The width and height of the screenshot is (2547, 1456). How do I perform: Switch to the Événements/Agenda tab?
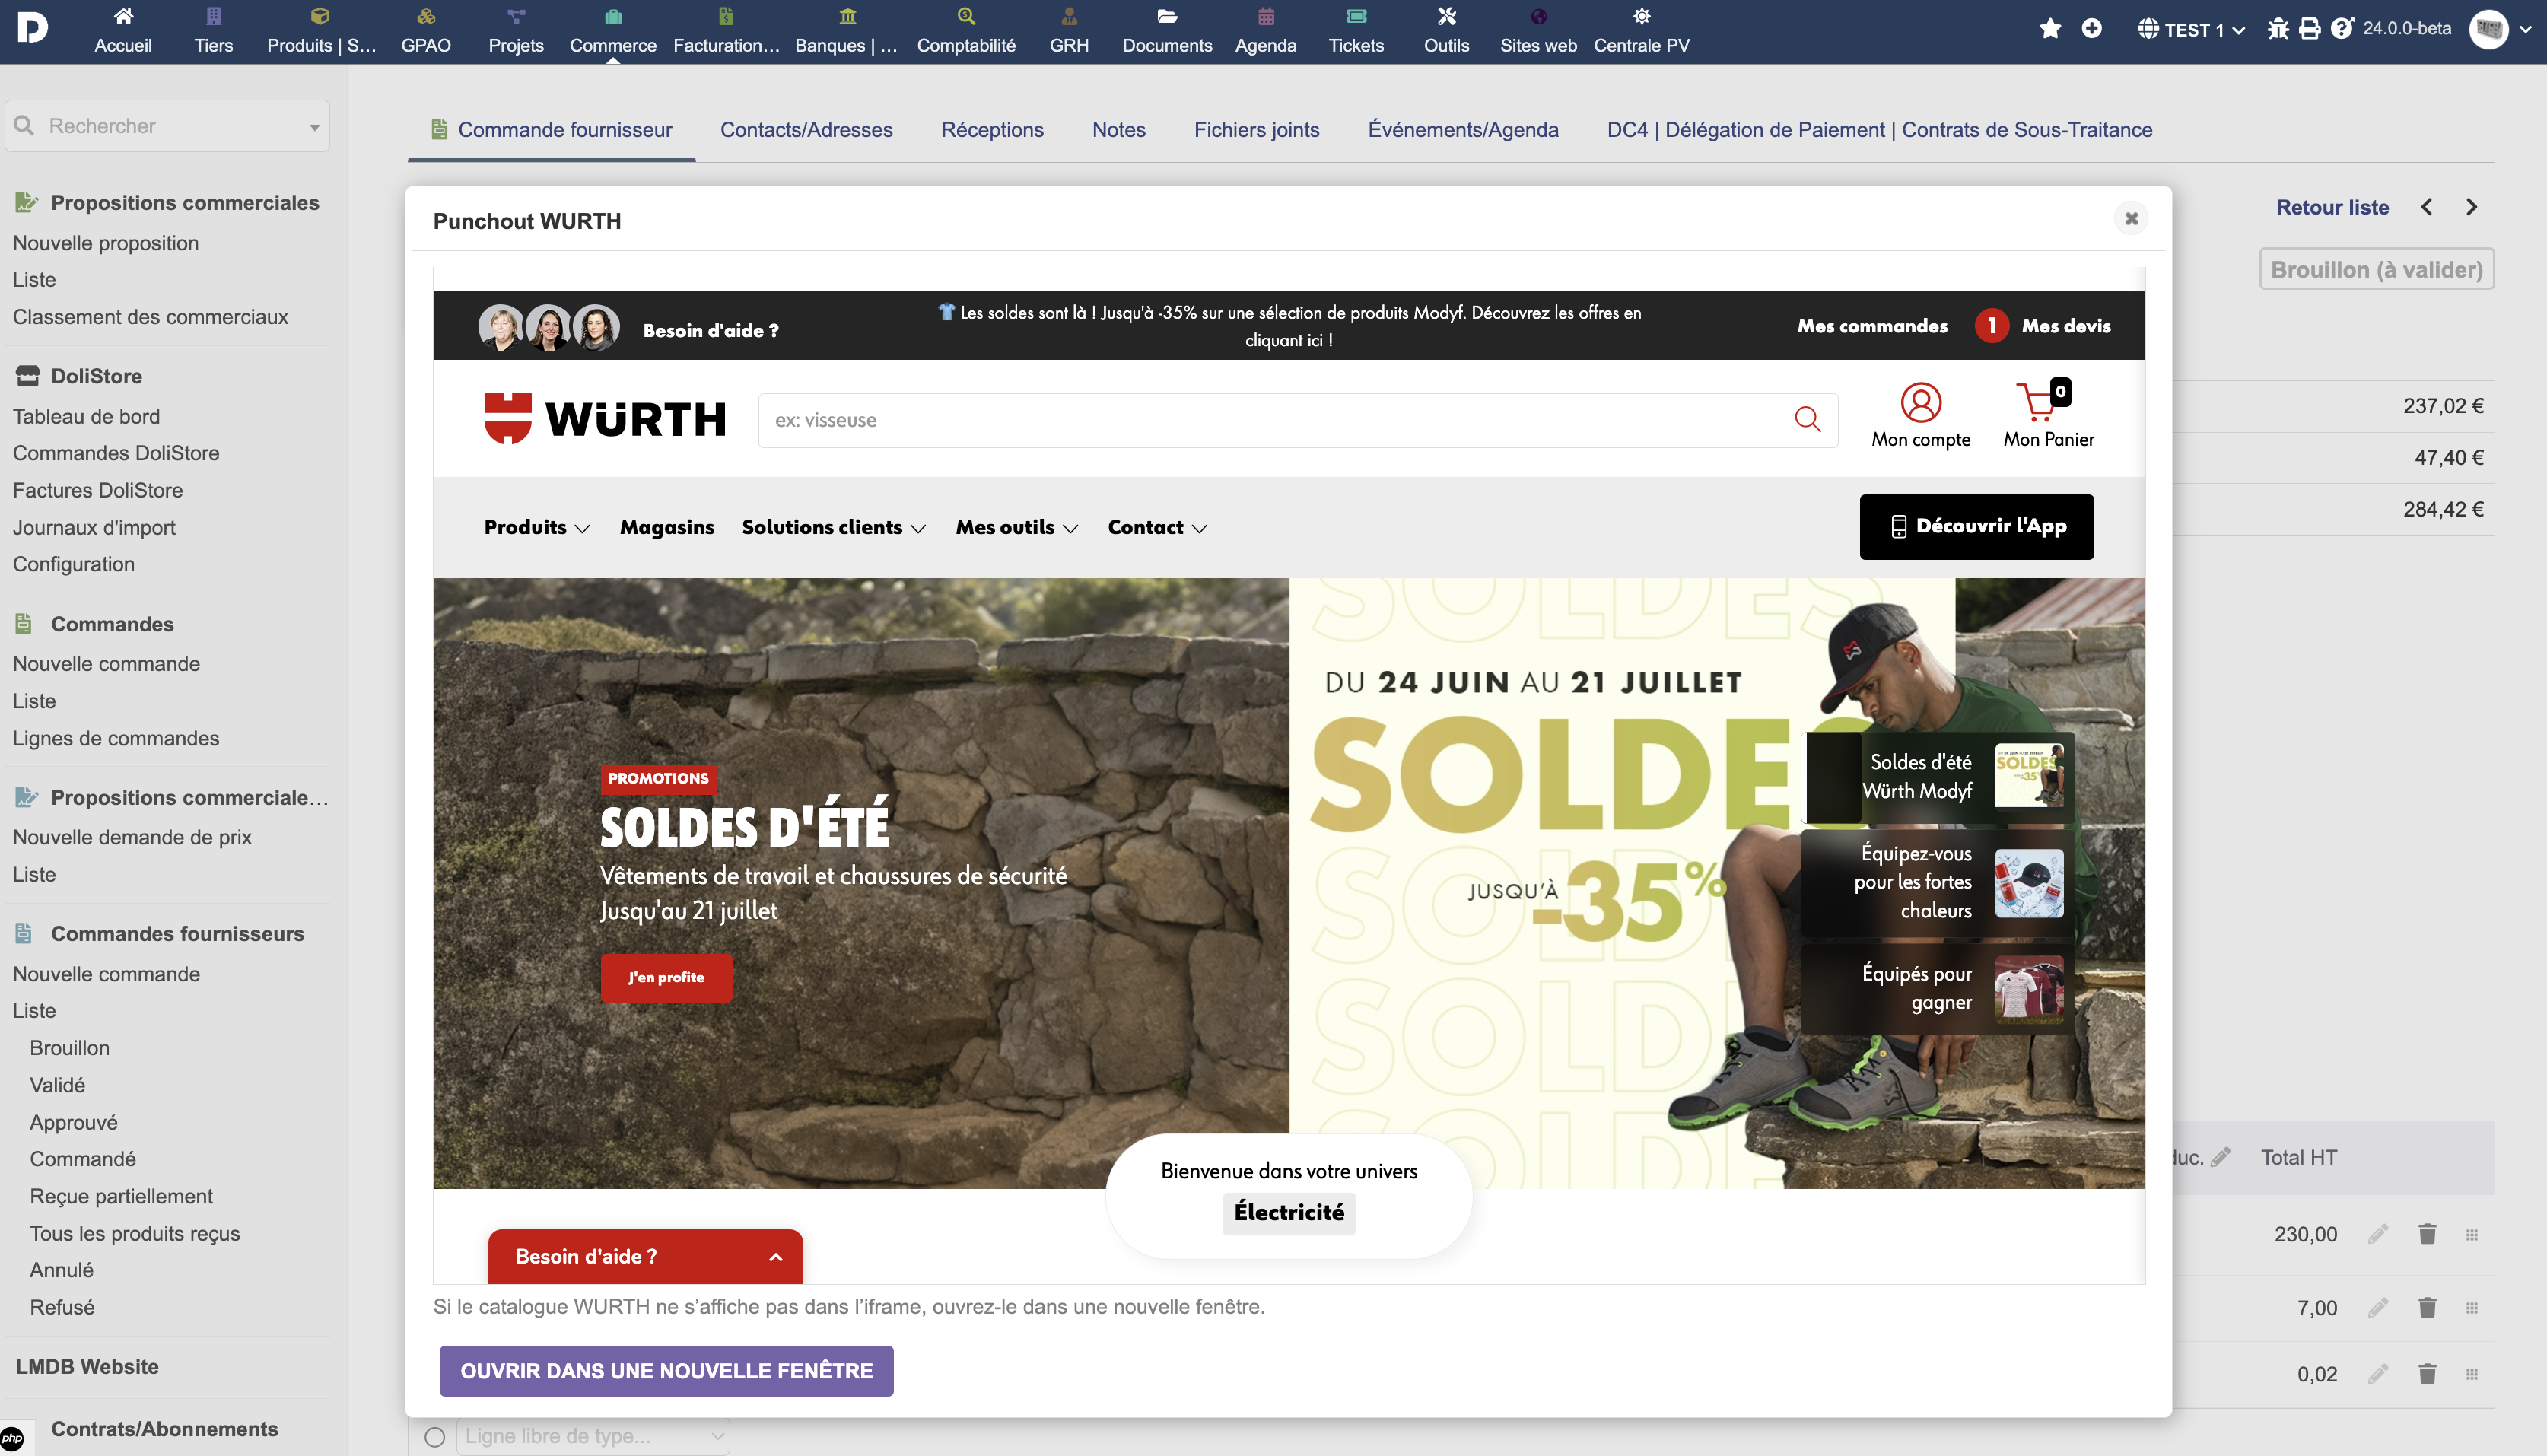[1463, 130]
